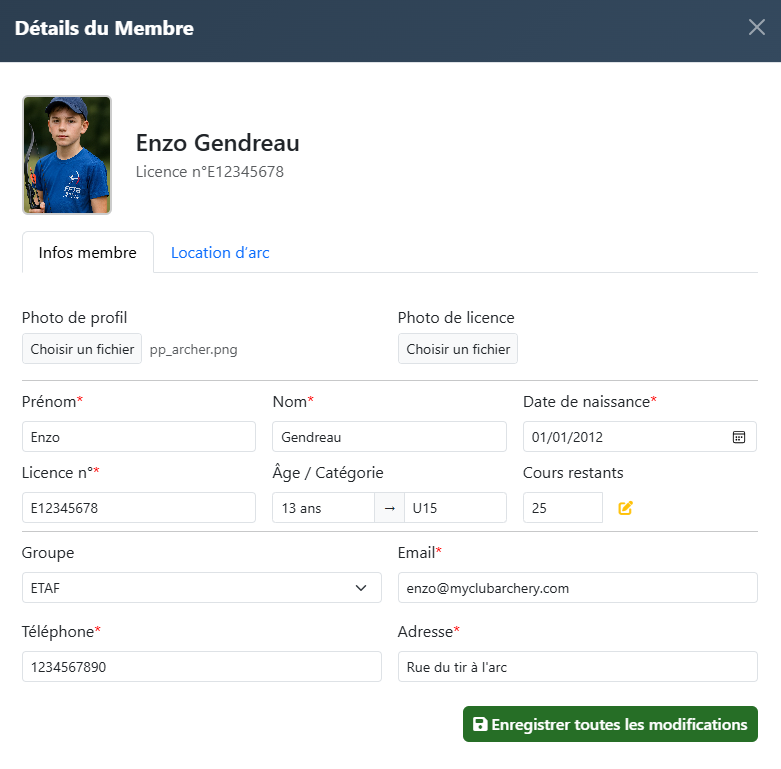Screen dimensions: 781x769
Task: Click the Nom field containing Gendreau
Action: point(389,437)
